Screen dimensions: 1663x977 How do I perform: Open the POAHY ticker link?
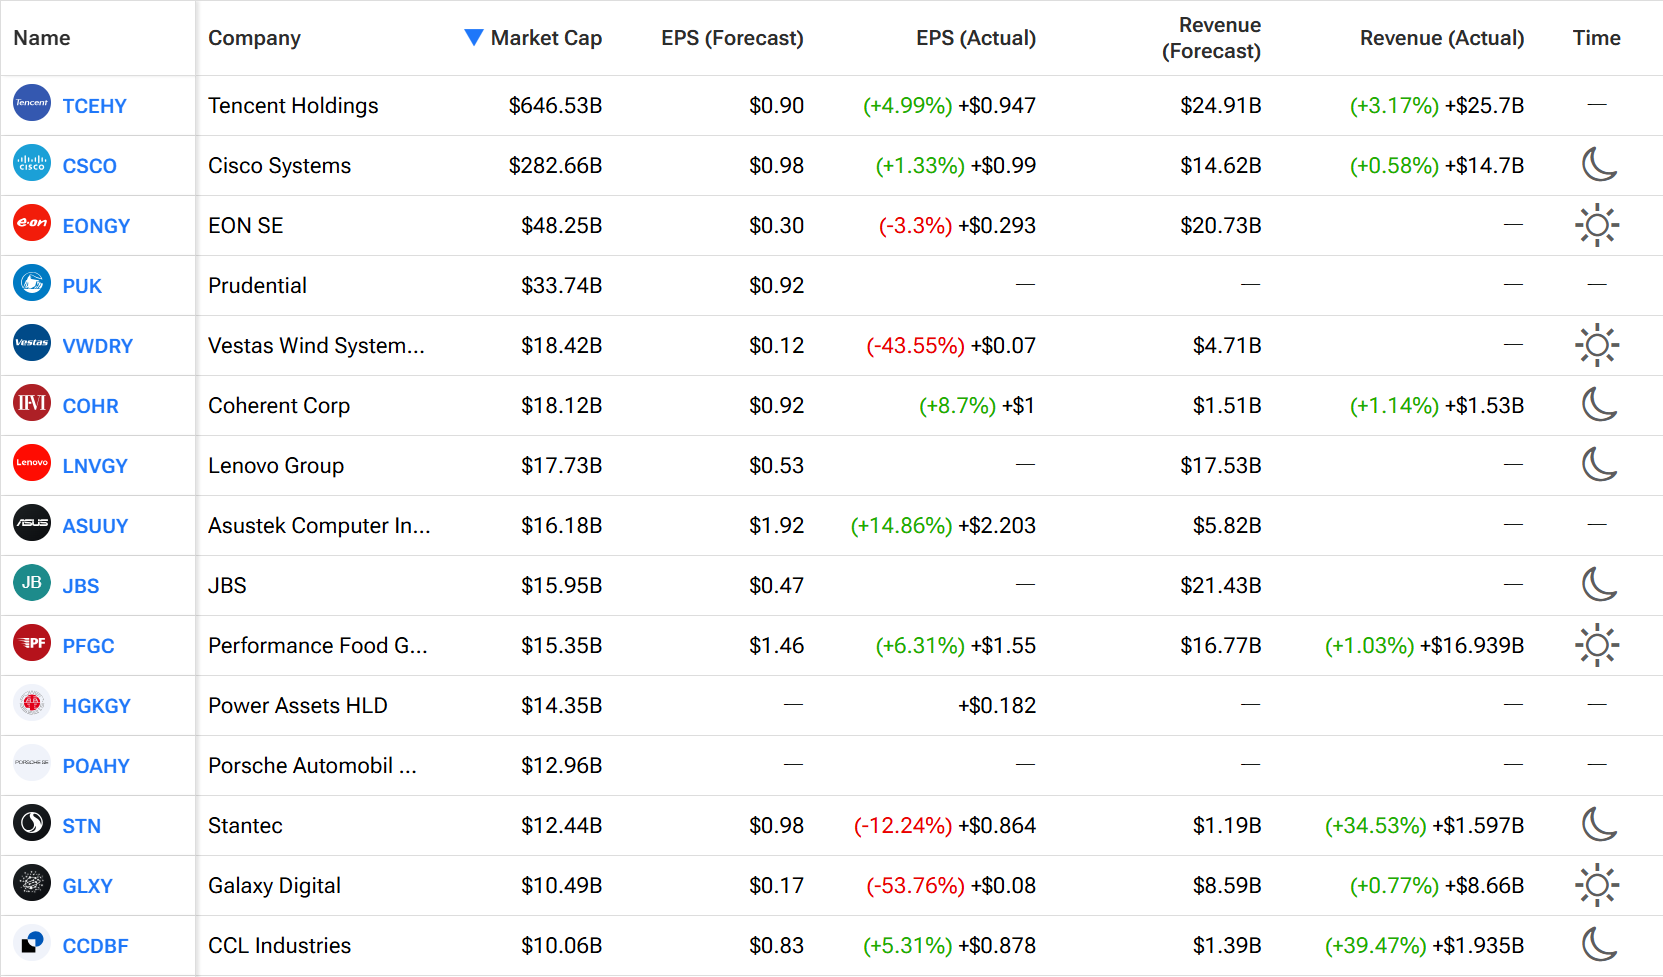coord(96,766)
